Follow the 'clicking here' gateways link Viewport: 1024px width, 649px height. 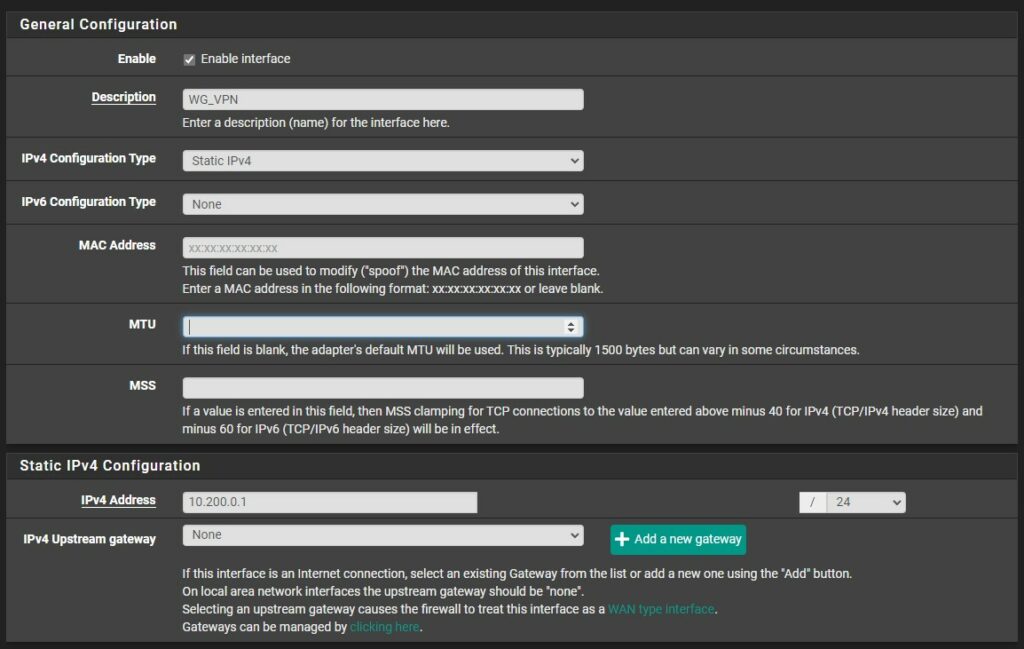[384, 627]
